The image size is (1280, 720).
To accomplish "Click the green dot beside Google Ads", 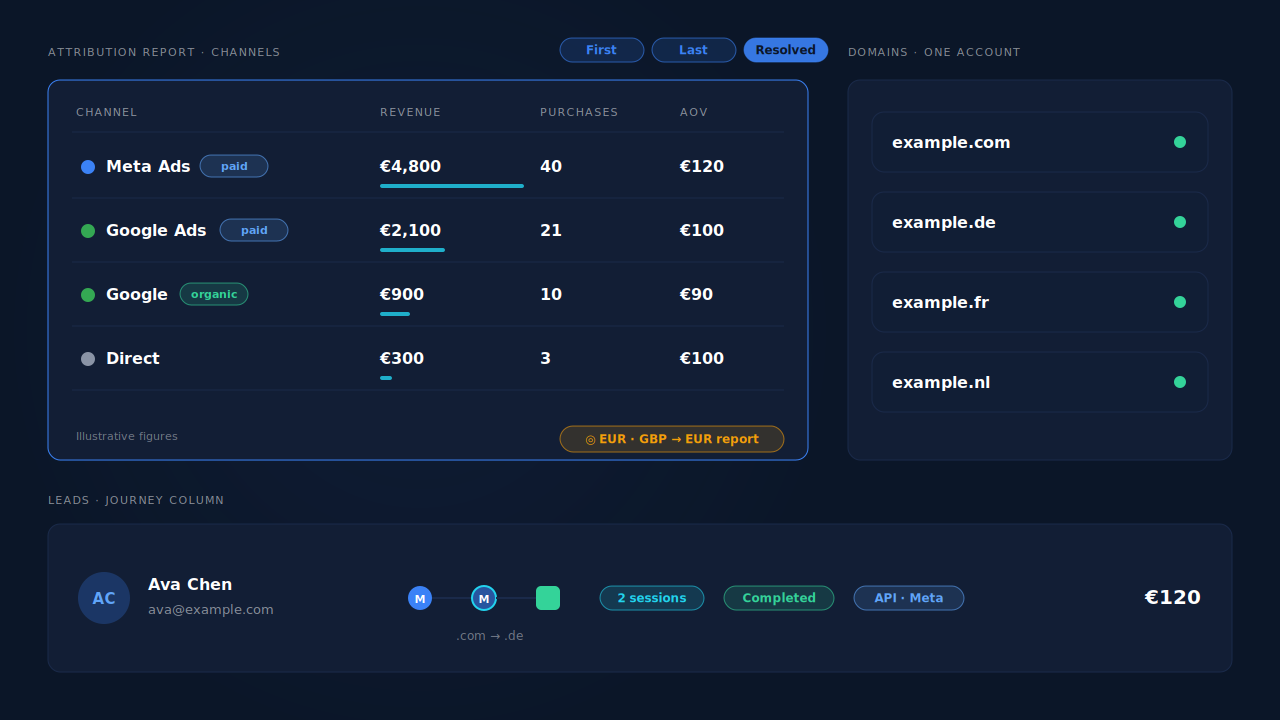I will (88, 231).
